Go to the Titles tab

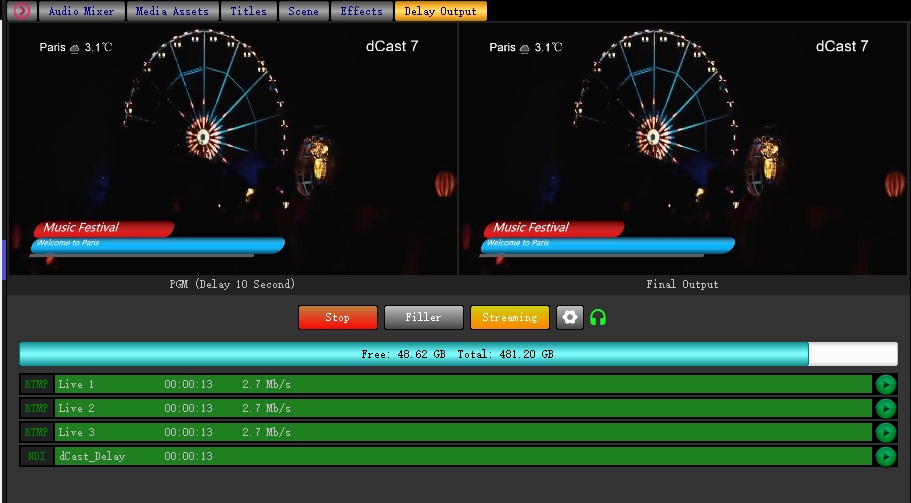(248, 11)
